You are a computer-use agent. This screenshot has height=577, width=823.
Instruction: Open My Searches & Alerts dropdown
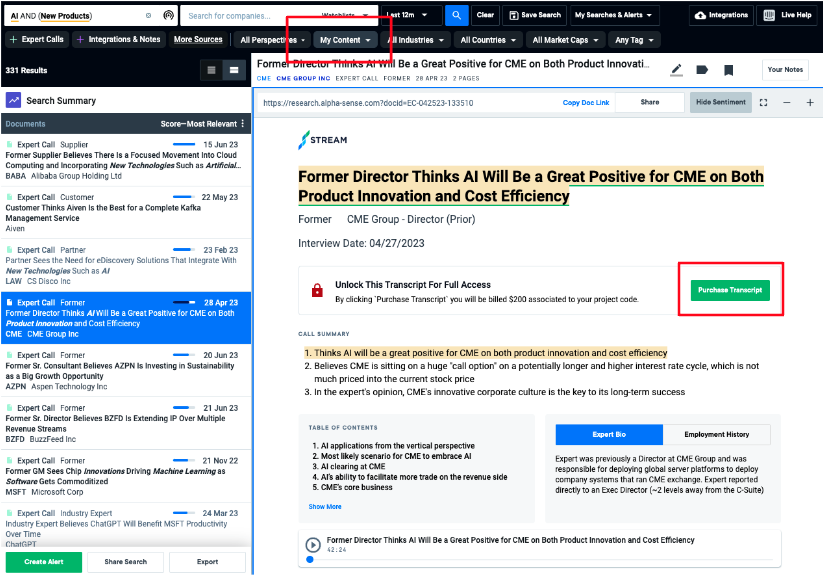click(x=613, y=15)
